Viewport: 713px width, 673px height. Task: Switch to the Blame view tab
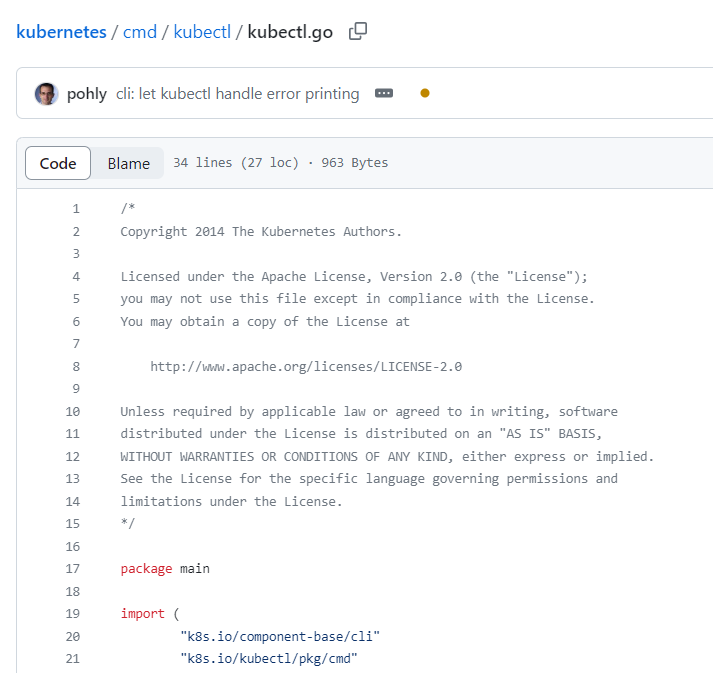pyautogui.click(x=129, y=163)
